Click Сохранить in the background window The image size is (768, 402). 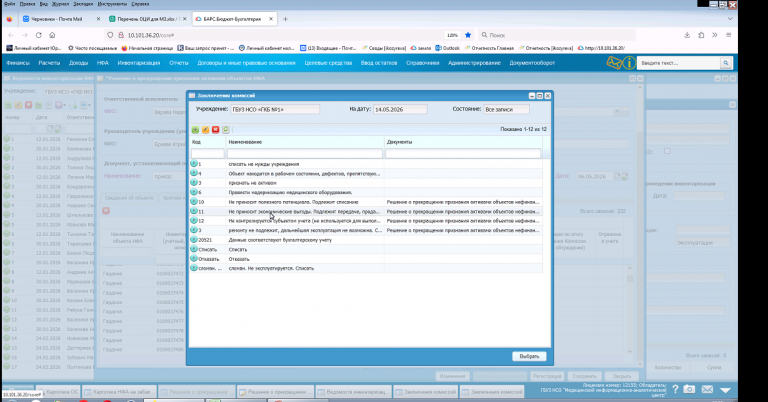[x=584, y=376]
